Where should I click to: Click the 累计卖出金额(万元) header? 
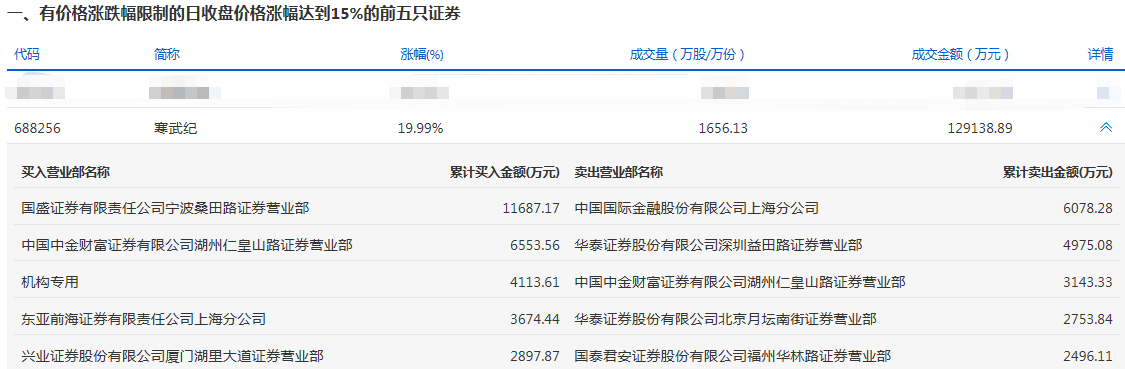[x=1058, y=172]
